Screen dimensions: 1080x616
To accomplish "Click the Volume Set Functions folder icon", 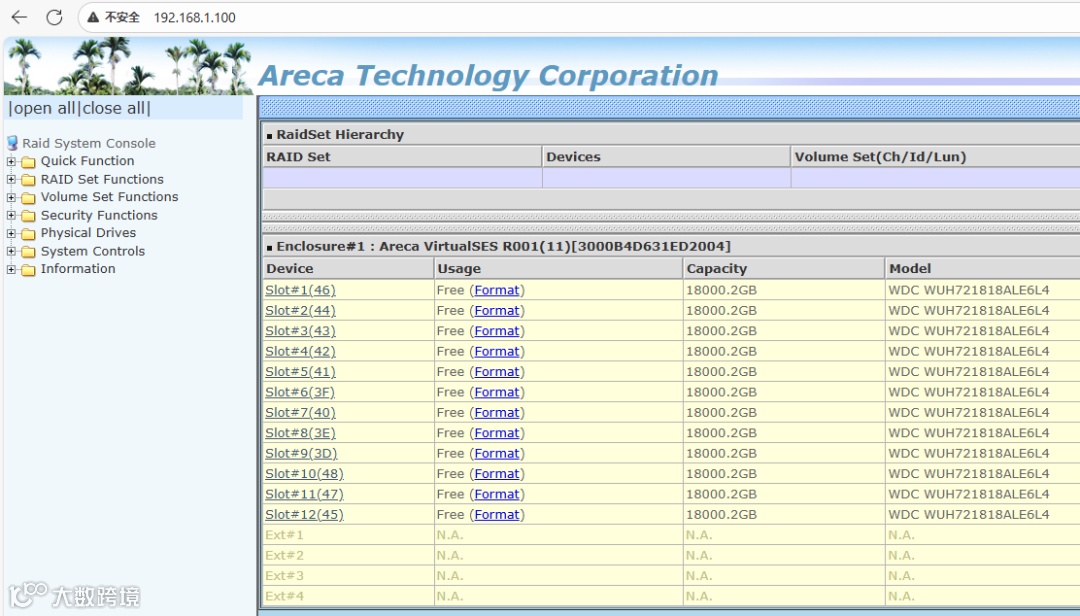I will pos(28,198).
